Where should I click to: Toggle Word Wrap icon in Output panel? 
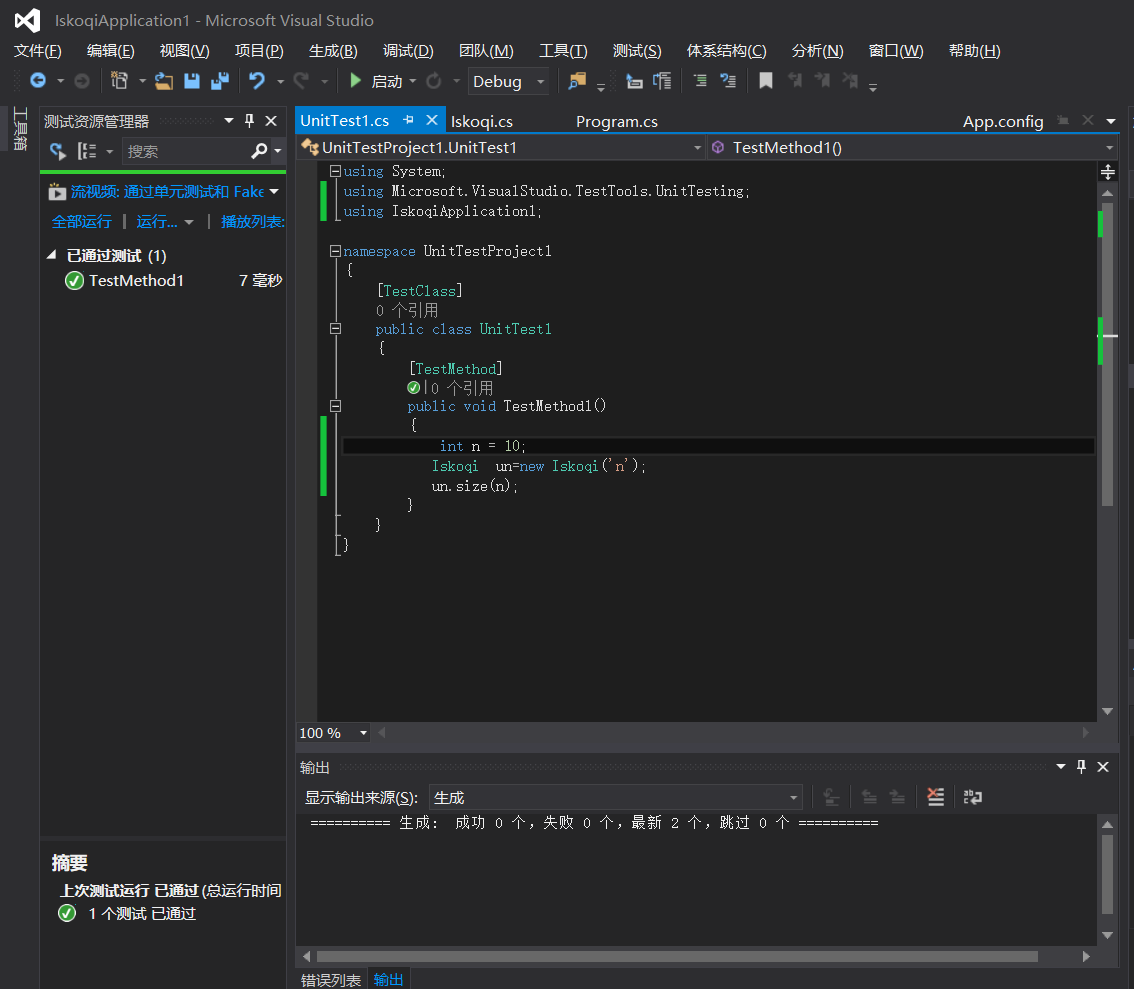pos(973,797)
